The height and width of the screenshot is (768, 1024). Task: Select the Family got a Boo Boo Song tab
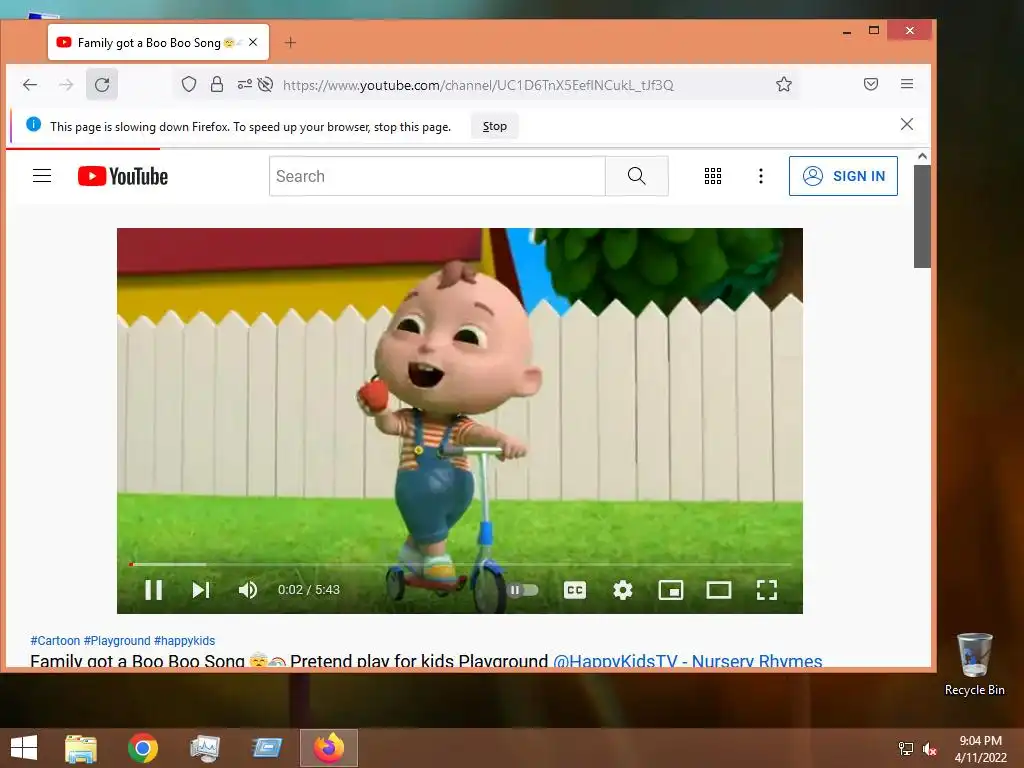[158, 42]
